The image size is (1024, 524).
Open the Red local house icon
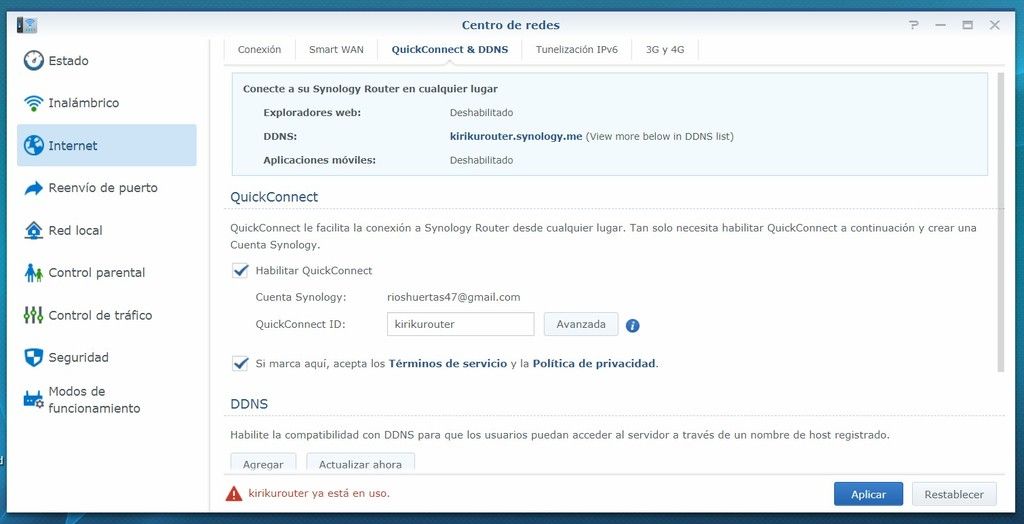[33, 230]
